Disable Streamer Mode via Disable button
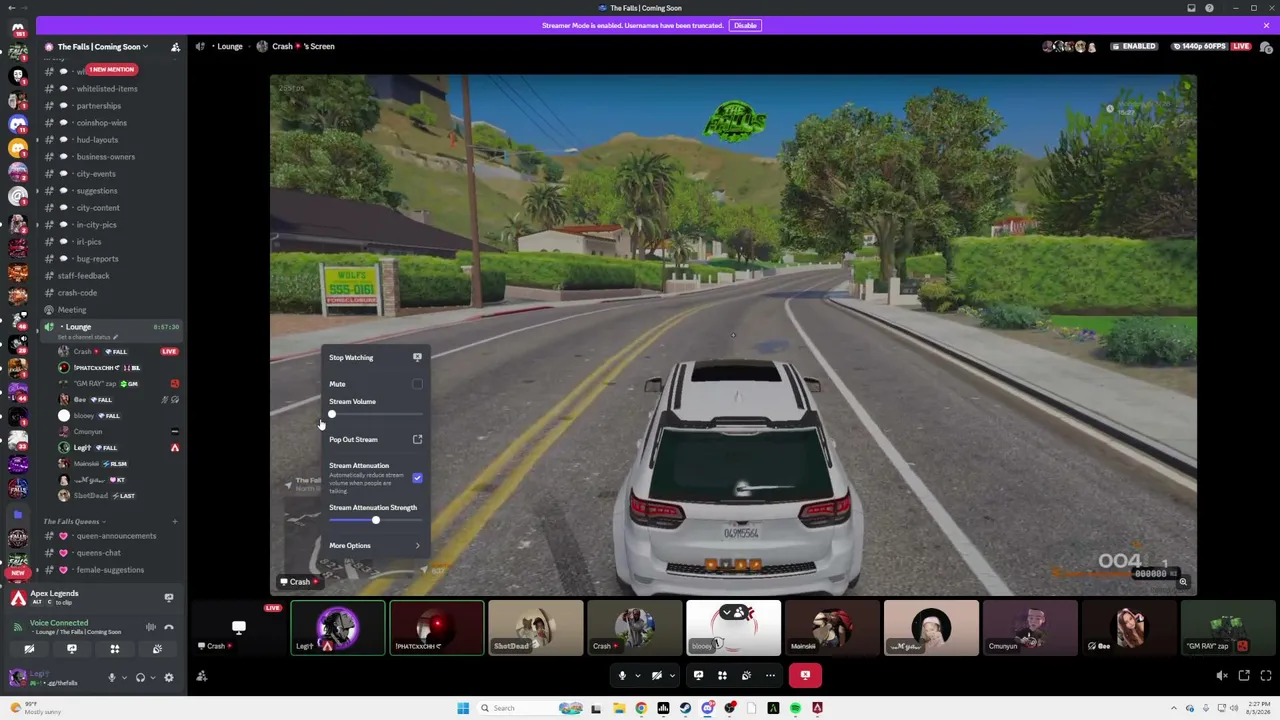Screen dimensions: 1280x720 tap(745, 26)
